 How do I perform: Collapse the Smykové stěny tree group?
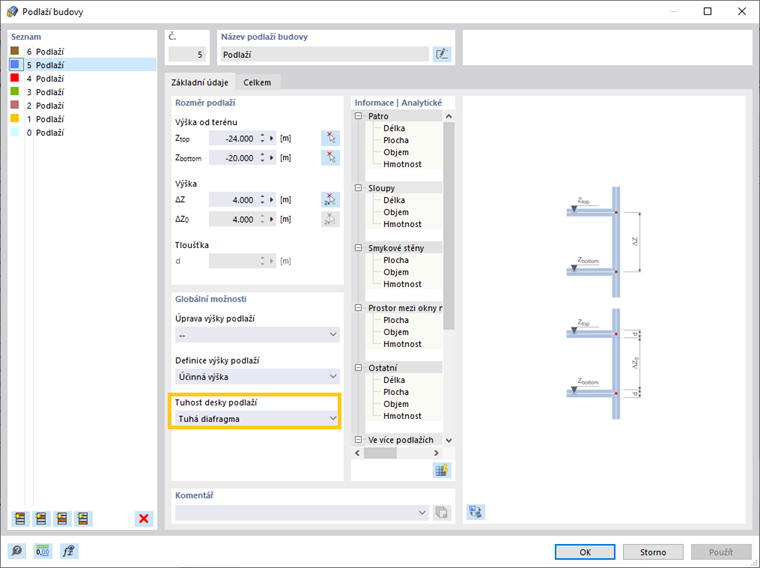click(359, 248)
